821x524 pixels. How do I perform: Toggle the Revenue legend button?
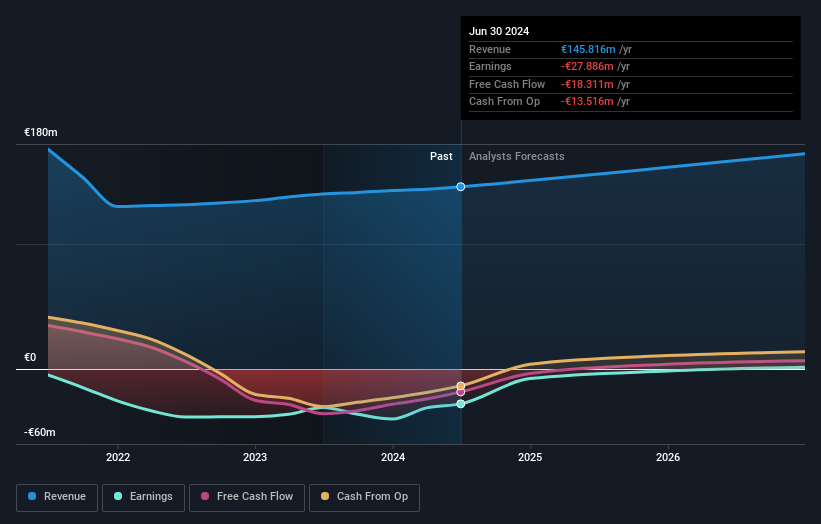click(57, 497)
